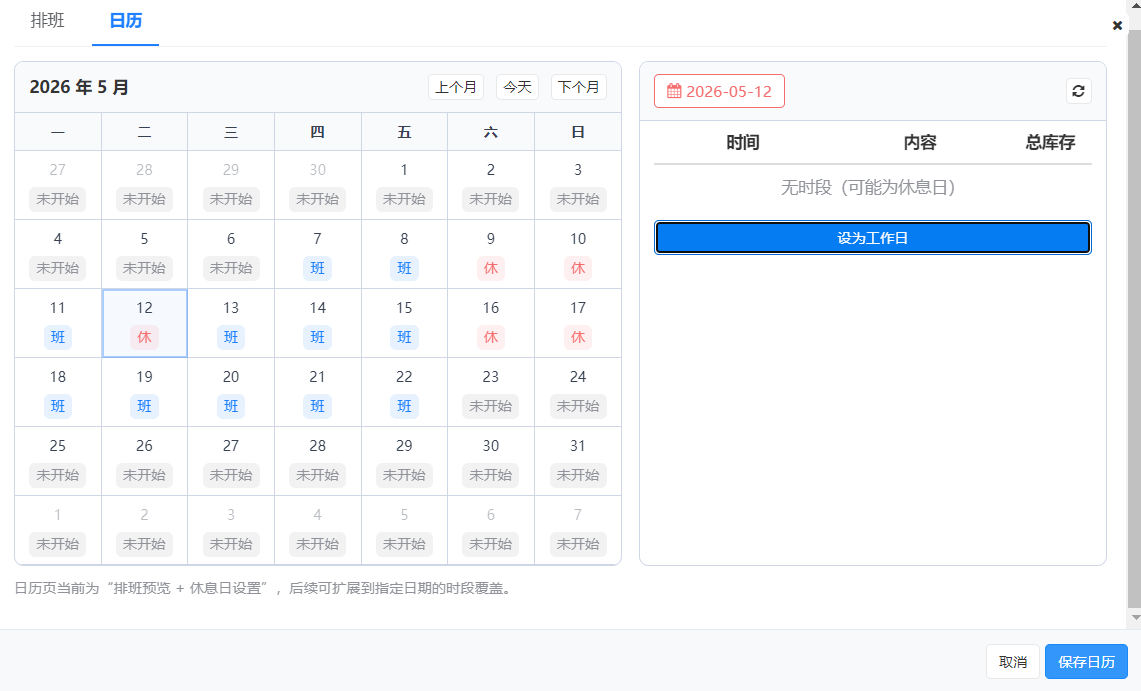Pick May 10 in the calendar
The width and height of the screenshot is (1141, 691).
(x=578, y=254)
